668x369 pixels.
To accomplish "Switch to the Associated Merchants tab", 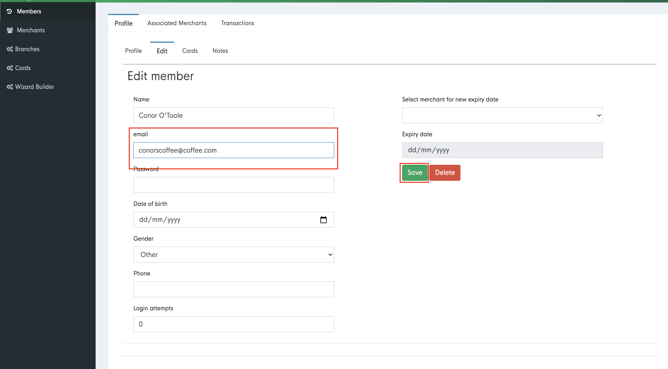I will 177,23.
